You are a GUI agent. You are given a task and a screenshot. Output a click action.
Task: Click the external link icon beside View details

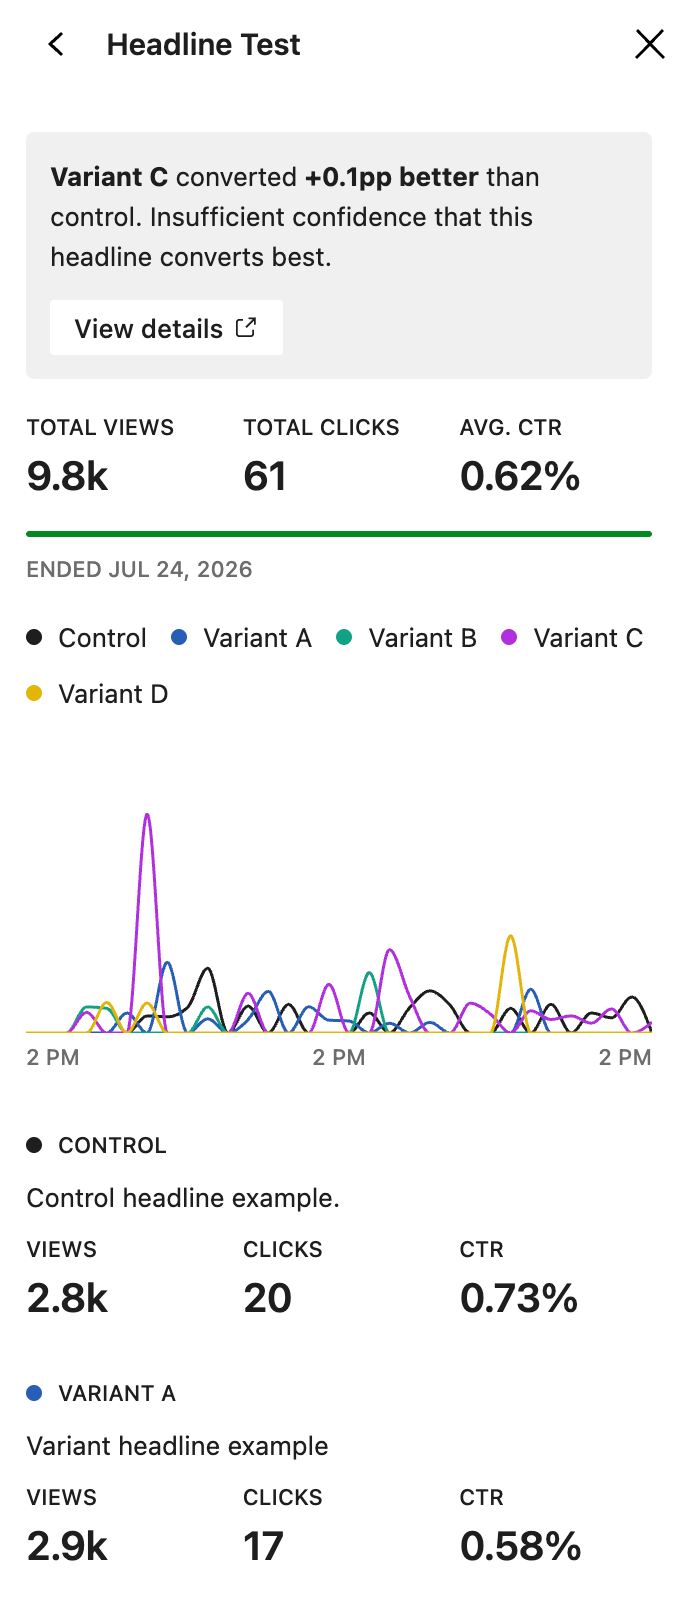pyautogui.click(x=246, y=327)
